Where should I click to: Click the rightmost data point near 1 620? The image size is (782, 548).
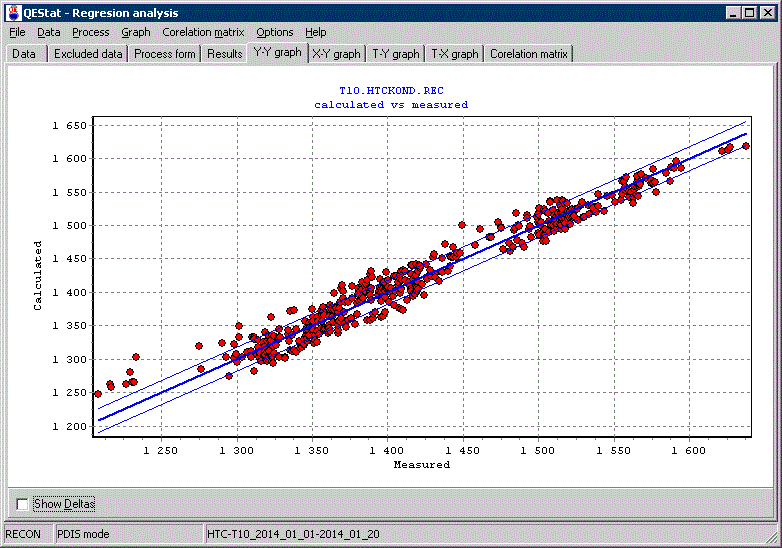point(746,146)
